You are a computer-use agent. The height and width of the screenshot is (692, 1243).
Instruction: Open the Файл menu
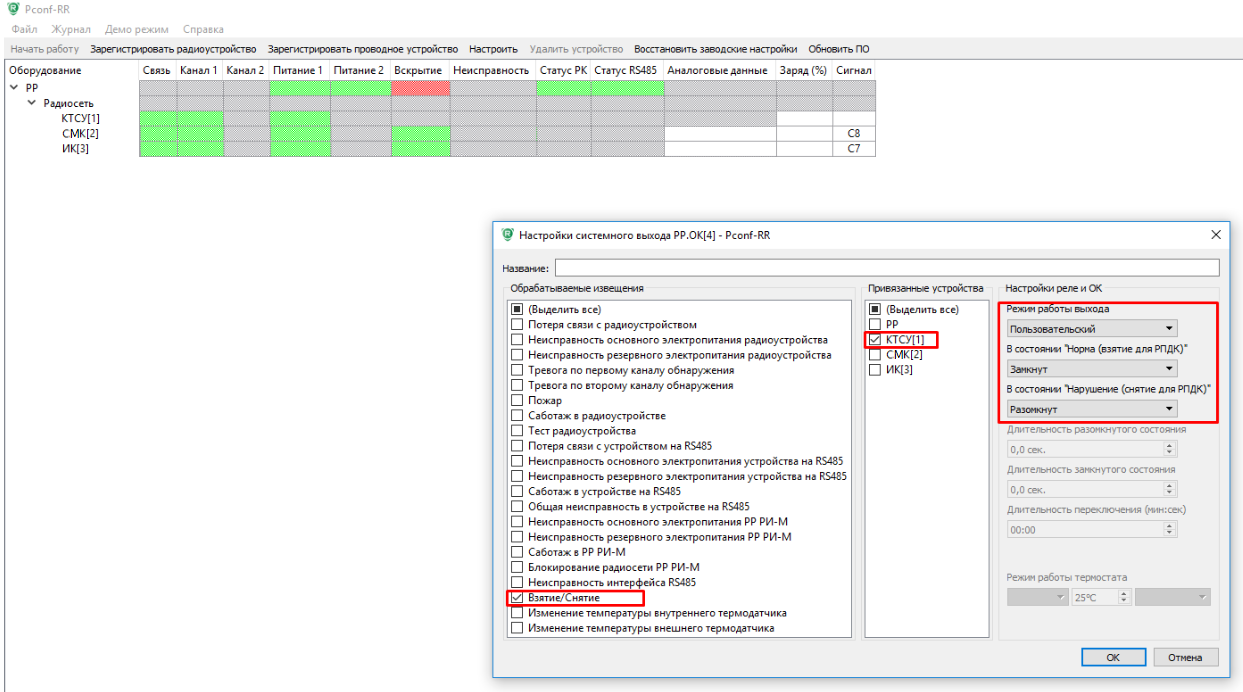[x=24, y=29]
